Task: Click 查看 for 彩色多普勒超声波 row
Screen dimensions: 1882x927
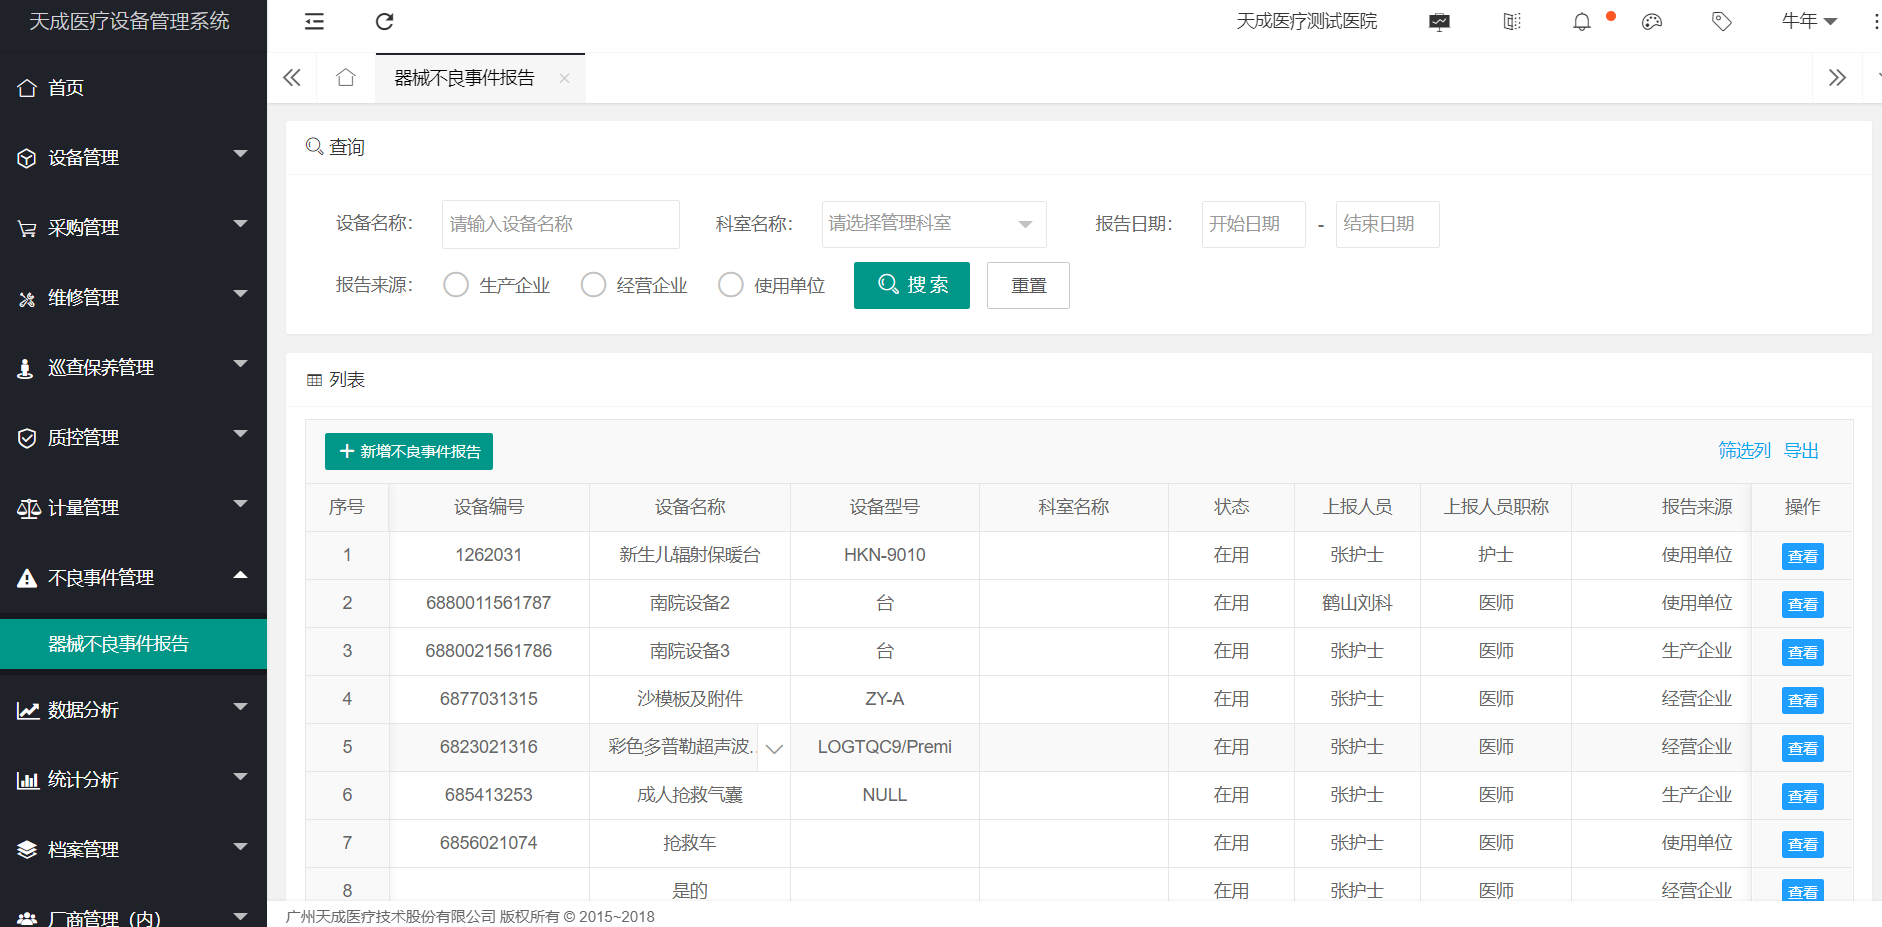Action: [x=1803, y=748]
